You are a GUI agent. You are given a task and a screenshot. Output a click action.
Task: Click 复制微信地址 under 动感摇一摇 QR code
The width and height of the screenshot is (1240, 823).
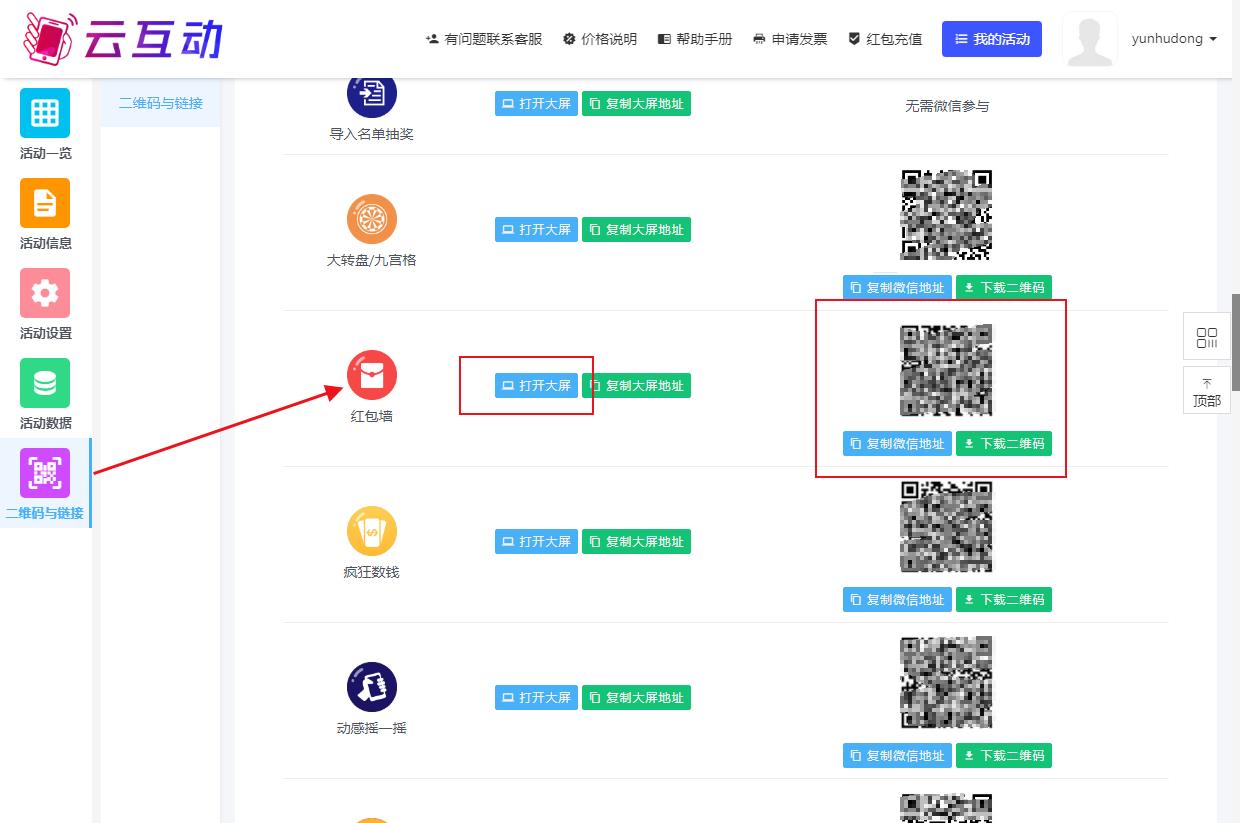pyautogui.click(x=897, y=756)
